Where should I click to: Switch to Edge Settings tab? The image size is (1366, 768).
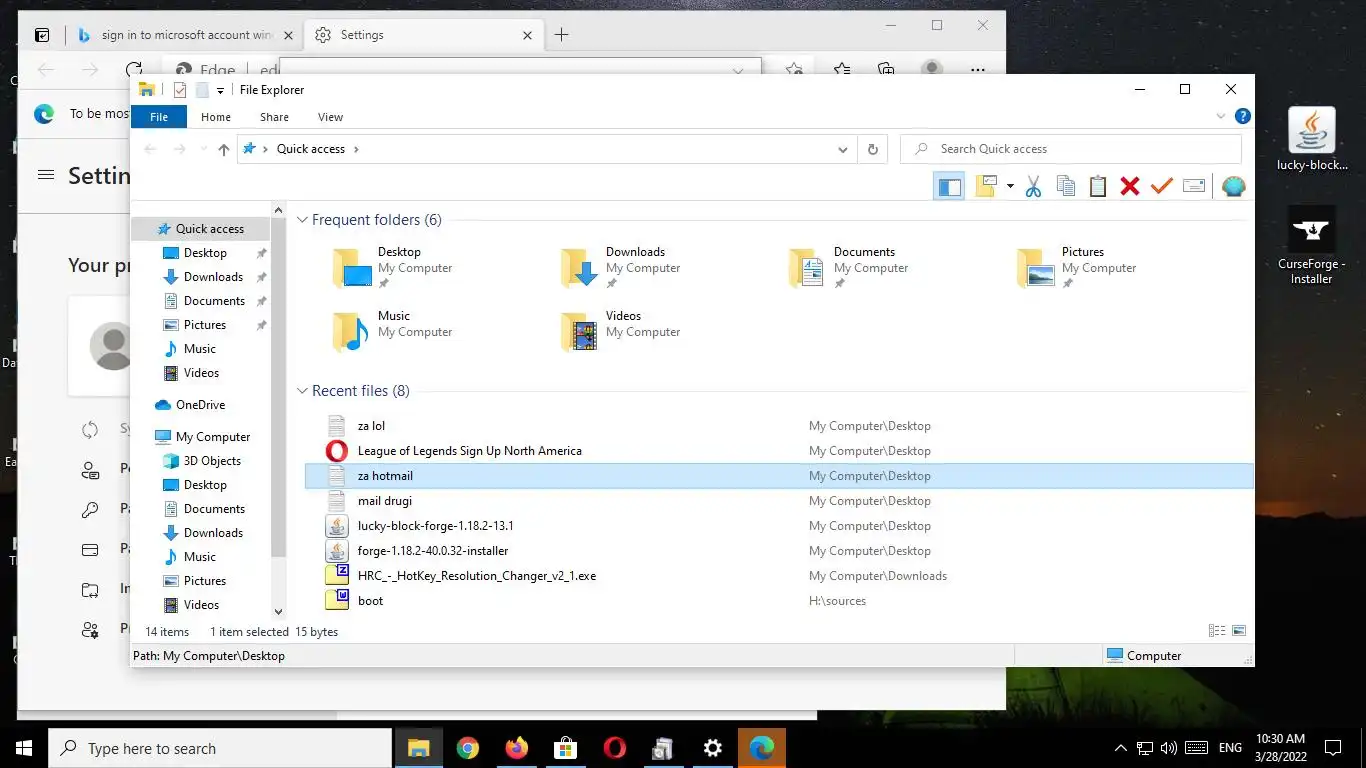point(423,35)
